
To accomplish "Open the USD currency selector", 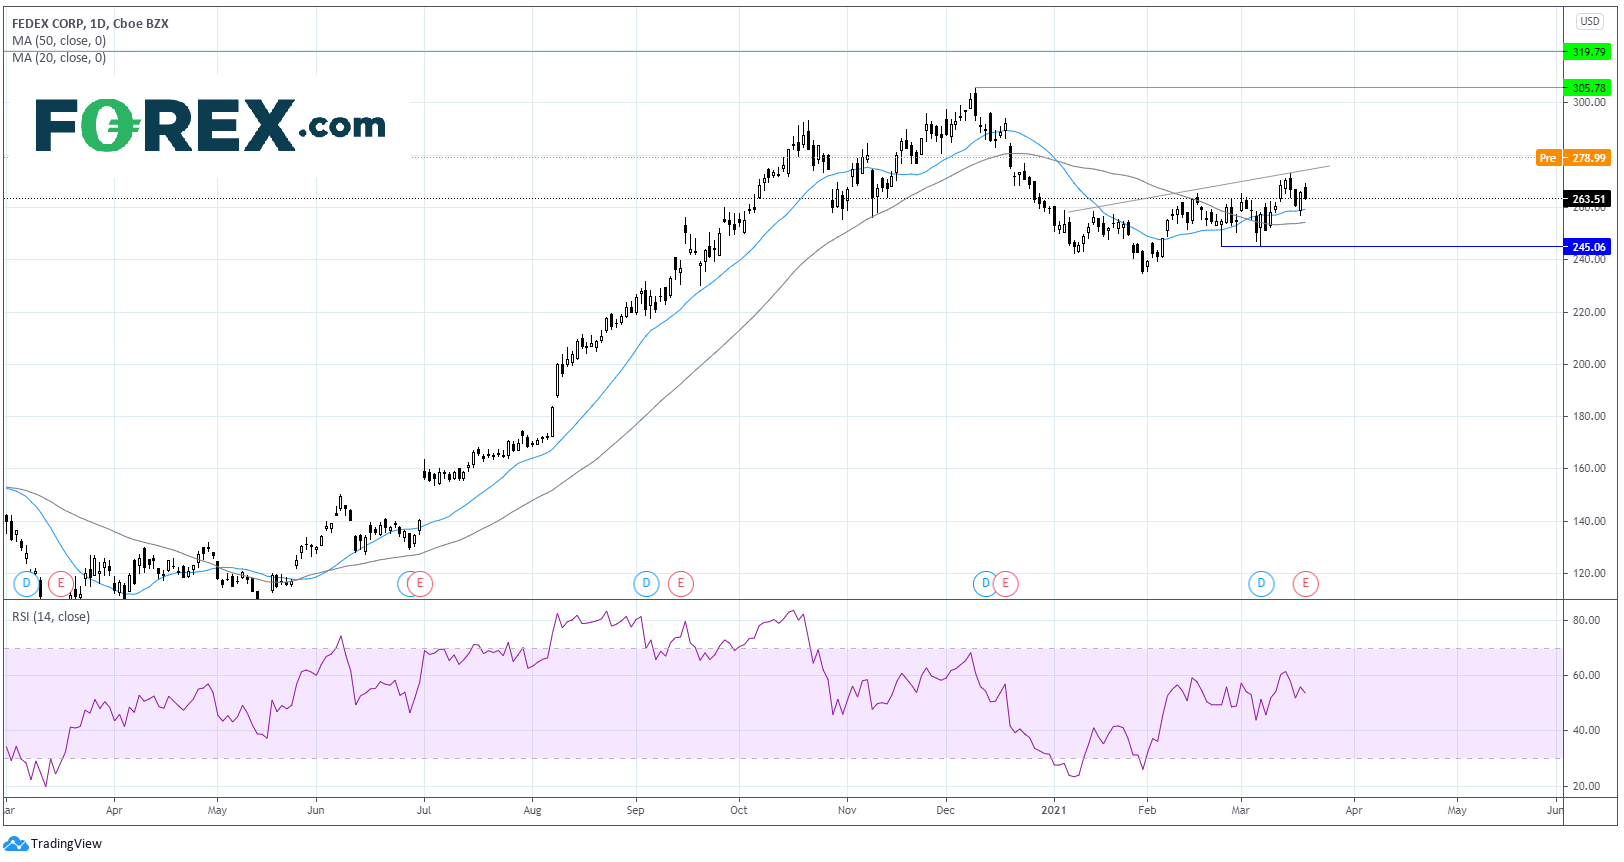I will (x=1590, y=21).
